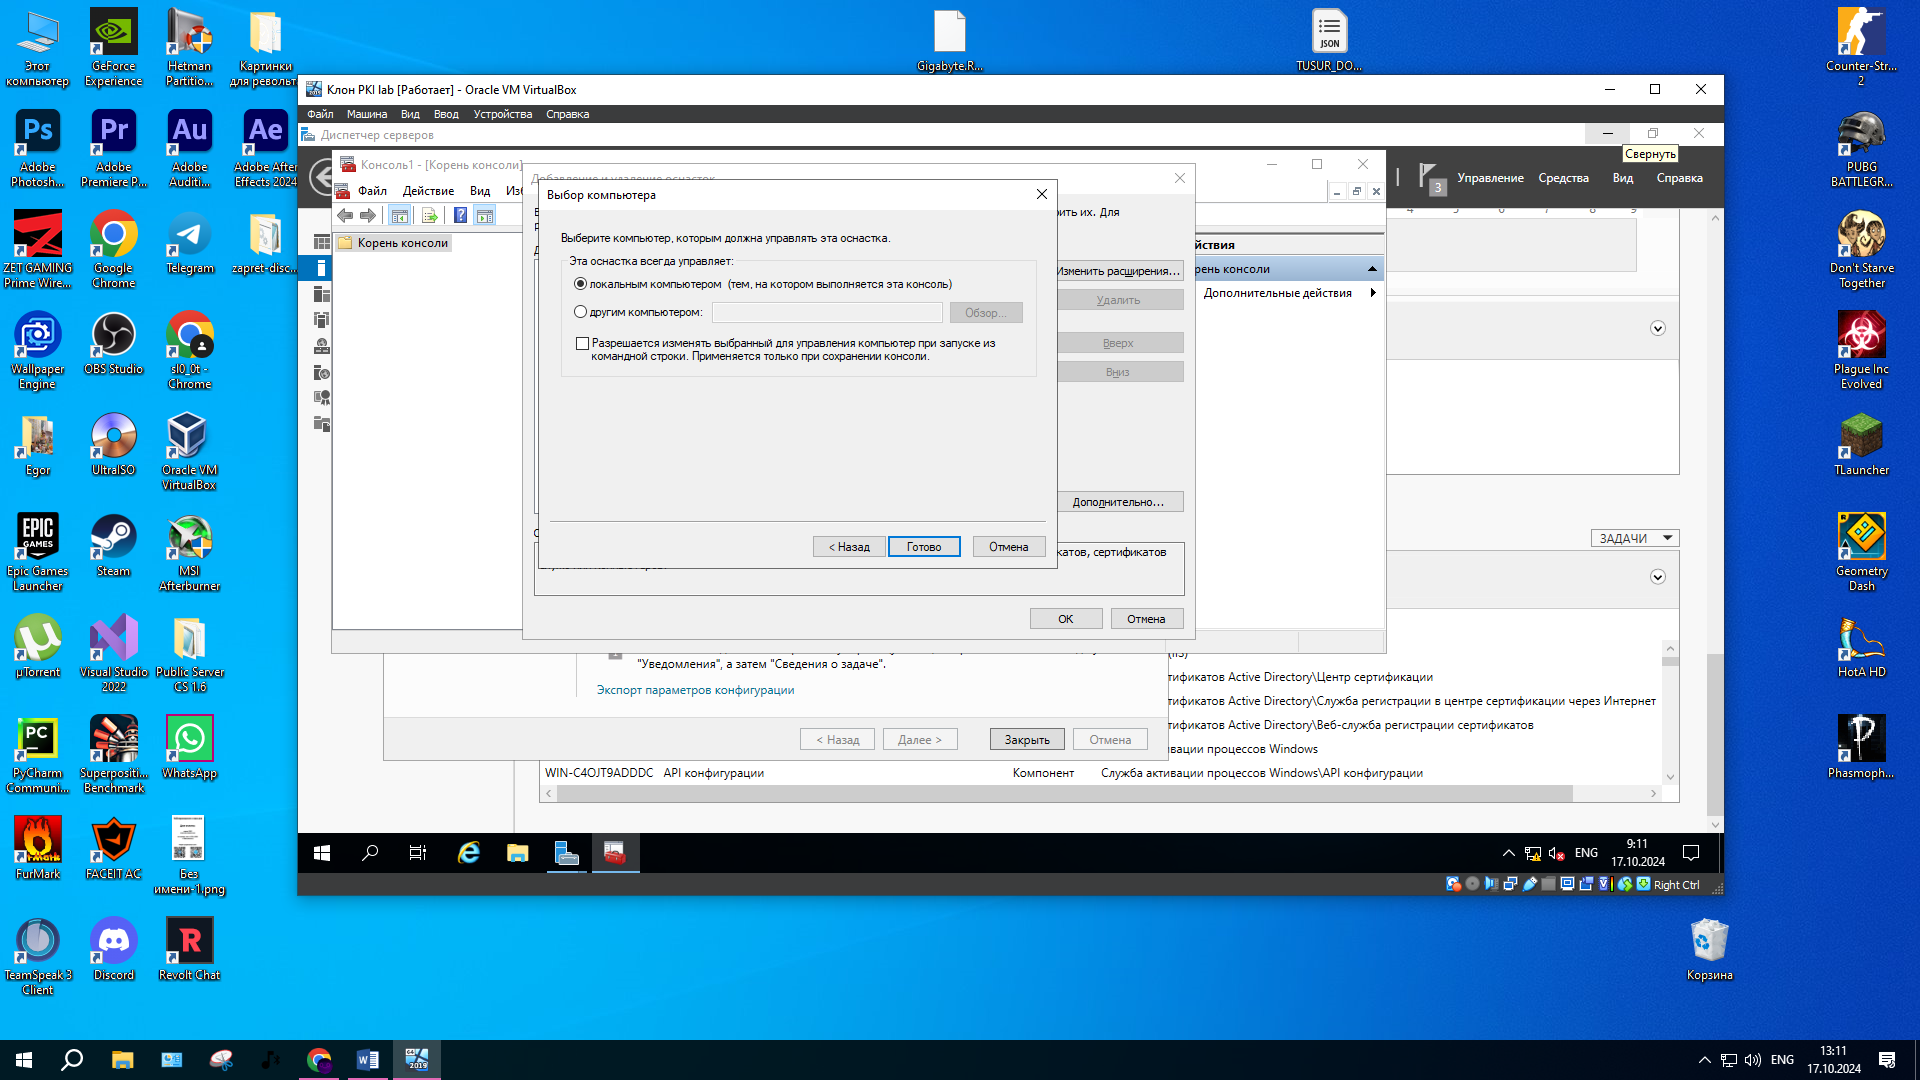Open the Discord desktop shortcut
The image size is (1920, 1080).
pos(113,949)
